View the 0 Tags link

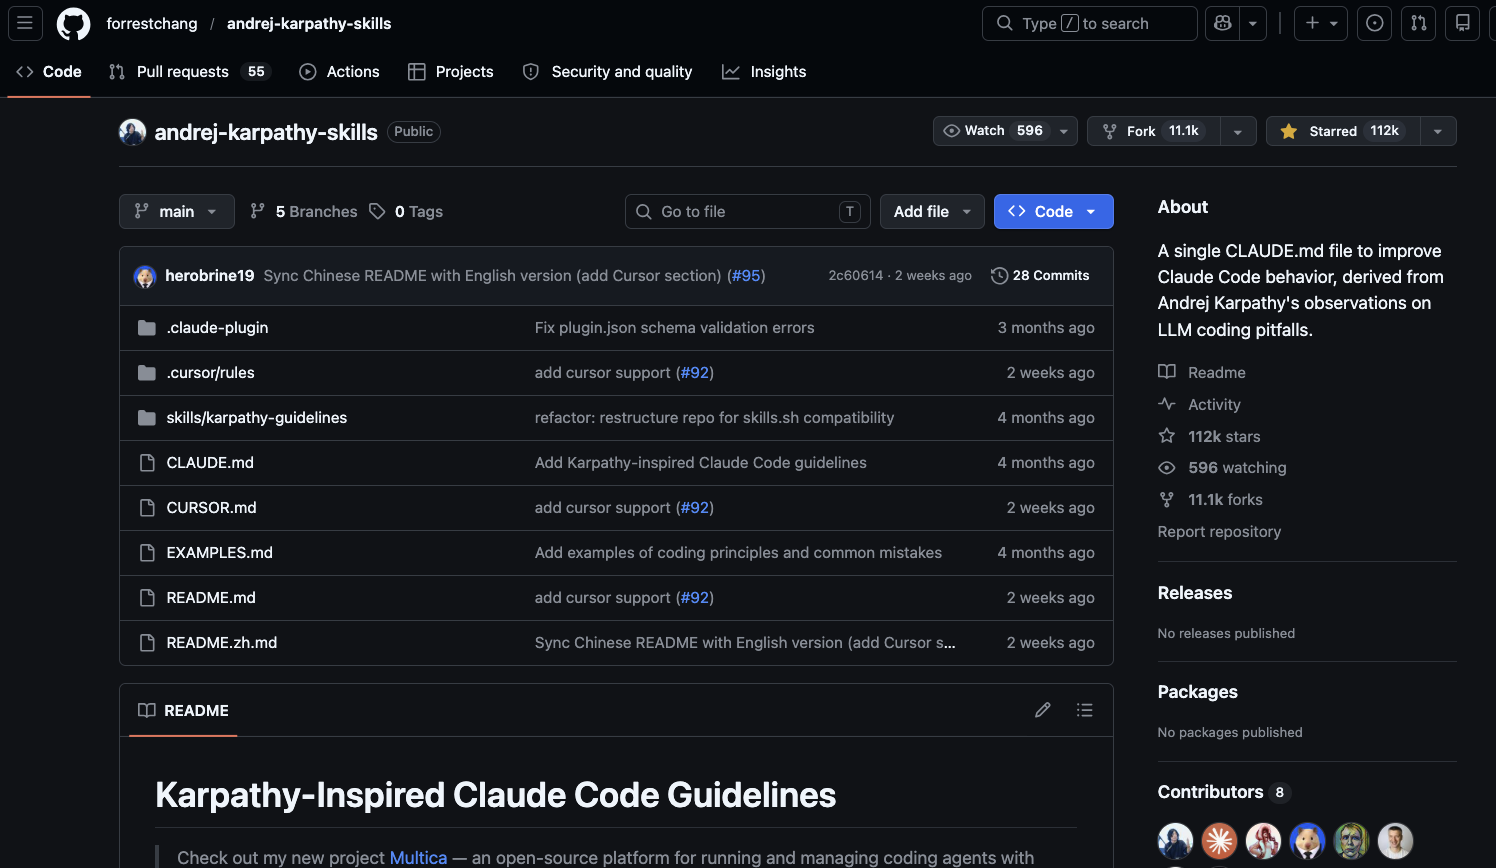[x=406, y=211]
